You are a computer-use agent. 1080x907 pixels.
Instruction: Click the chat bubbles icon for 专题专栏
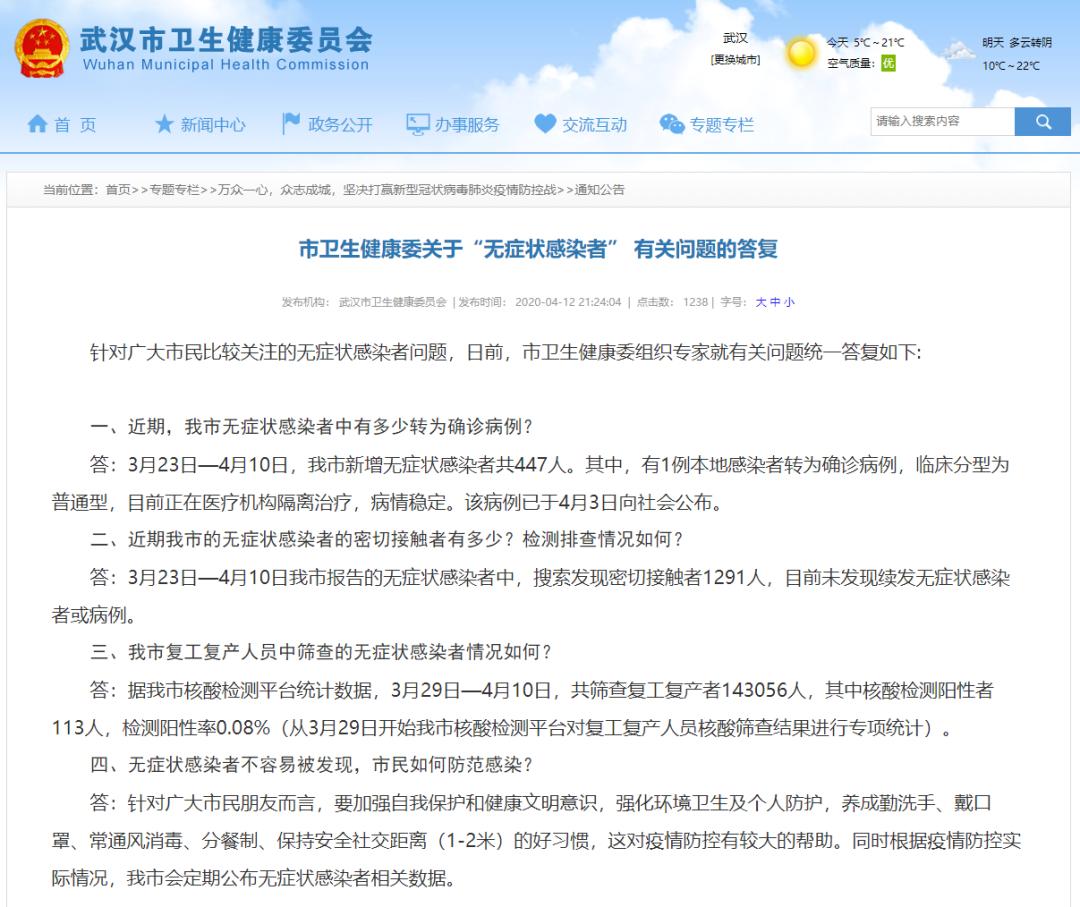coord(671,124)
